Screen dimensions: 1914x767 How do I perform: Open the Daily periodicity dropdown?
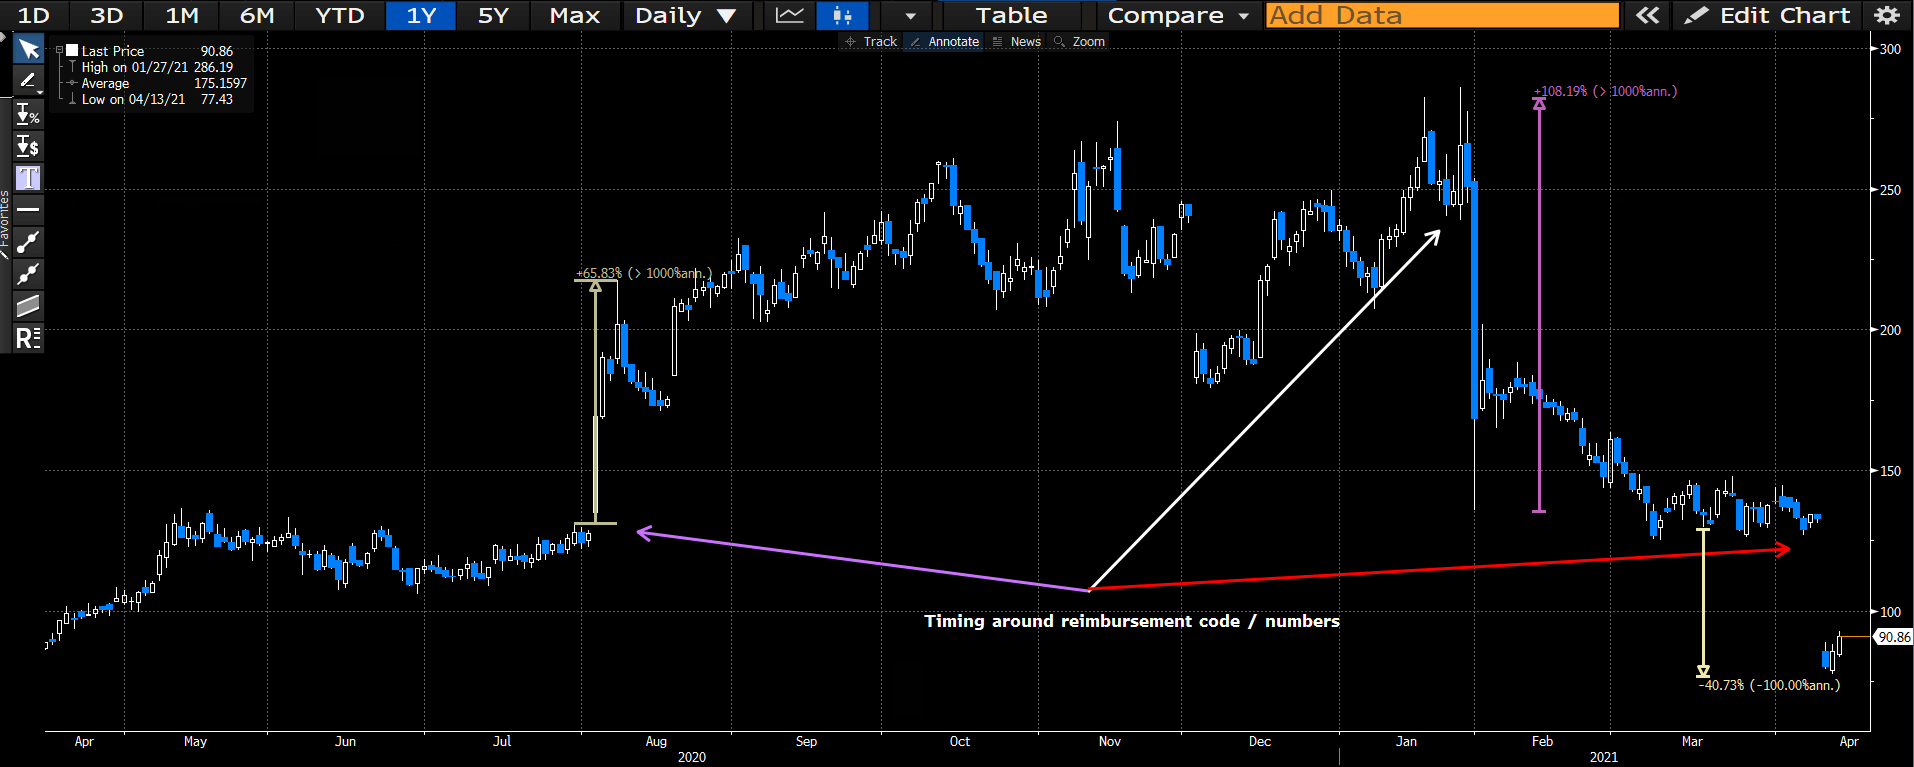coord(685,15)
